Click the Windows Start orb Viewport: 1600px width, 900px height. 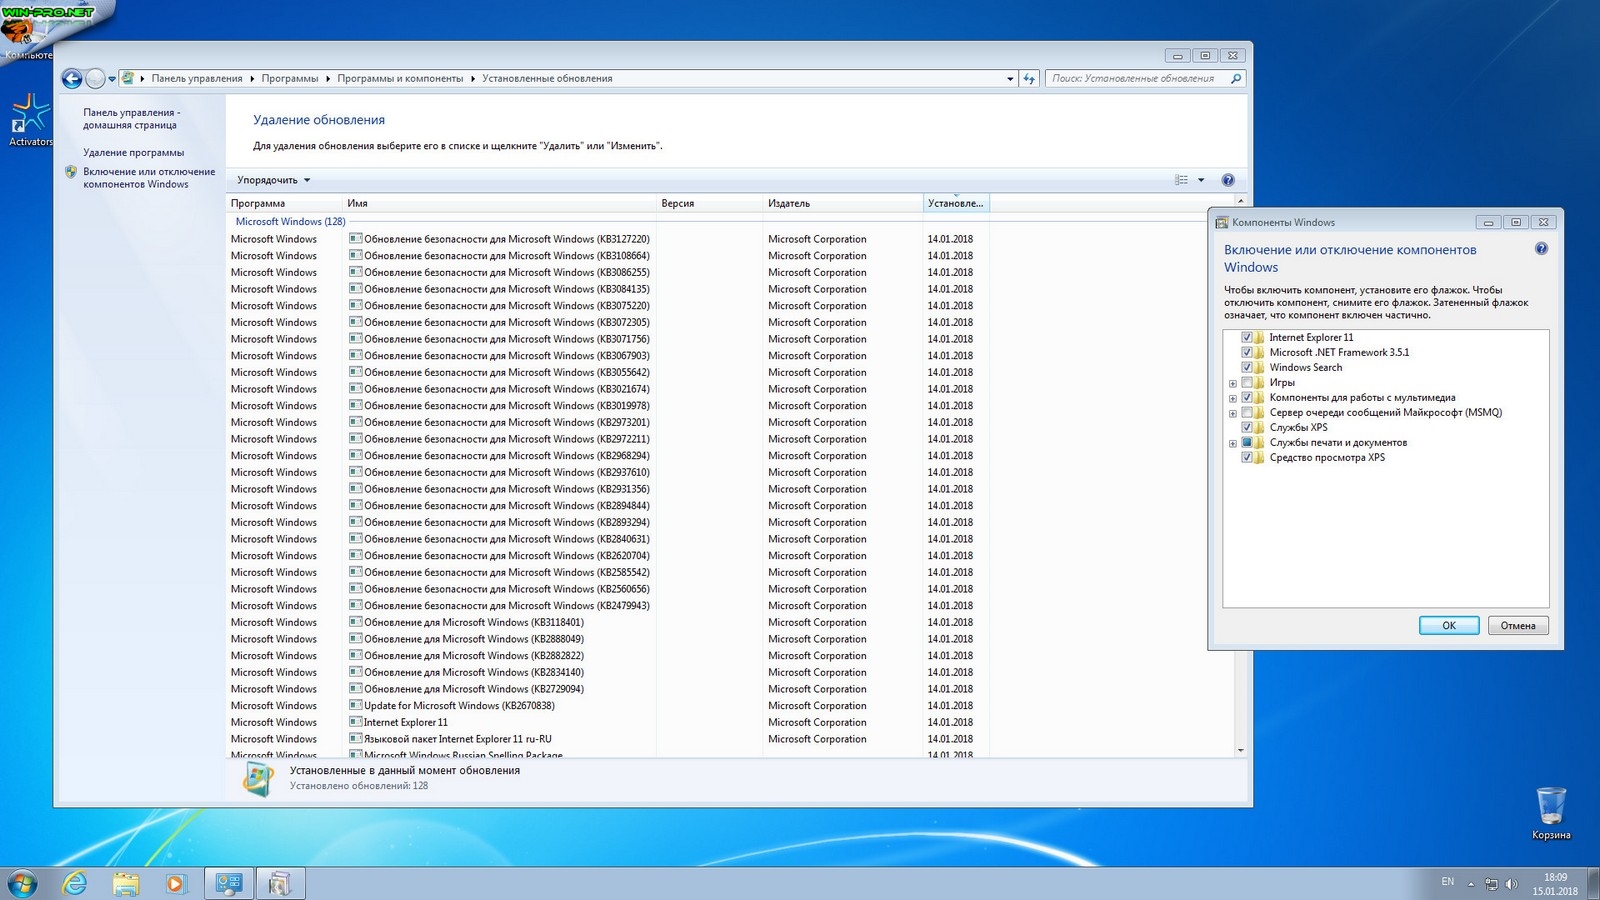point(22,883)
